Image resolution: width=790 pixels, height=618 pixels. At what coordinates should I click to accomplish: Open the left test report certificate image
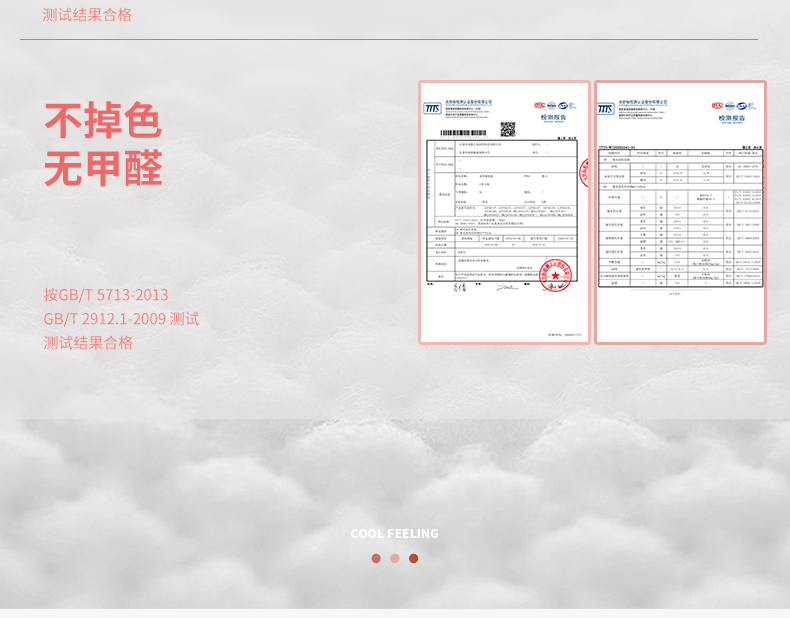tap(504, 213)
